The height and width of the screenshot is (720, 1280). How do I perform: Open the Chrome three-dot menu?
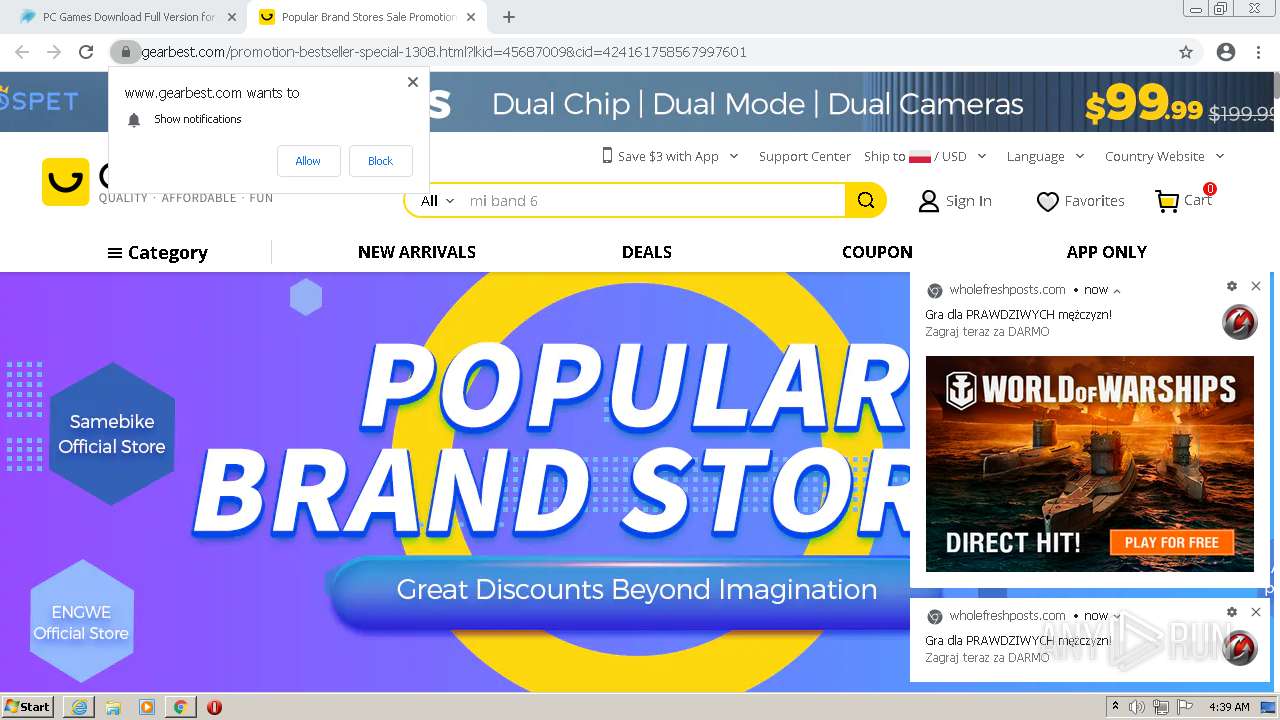[1258, 52]
